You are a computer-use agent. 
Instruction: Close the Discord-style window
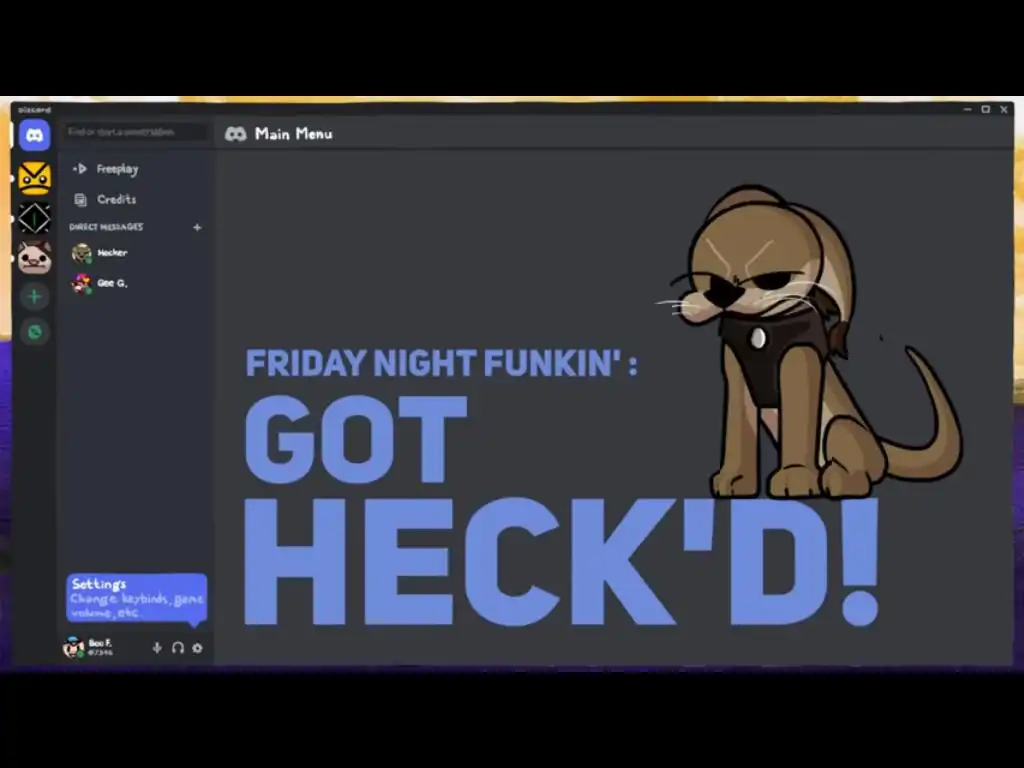click(x=1004, y=110)
